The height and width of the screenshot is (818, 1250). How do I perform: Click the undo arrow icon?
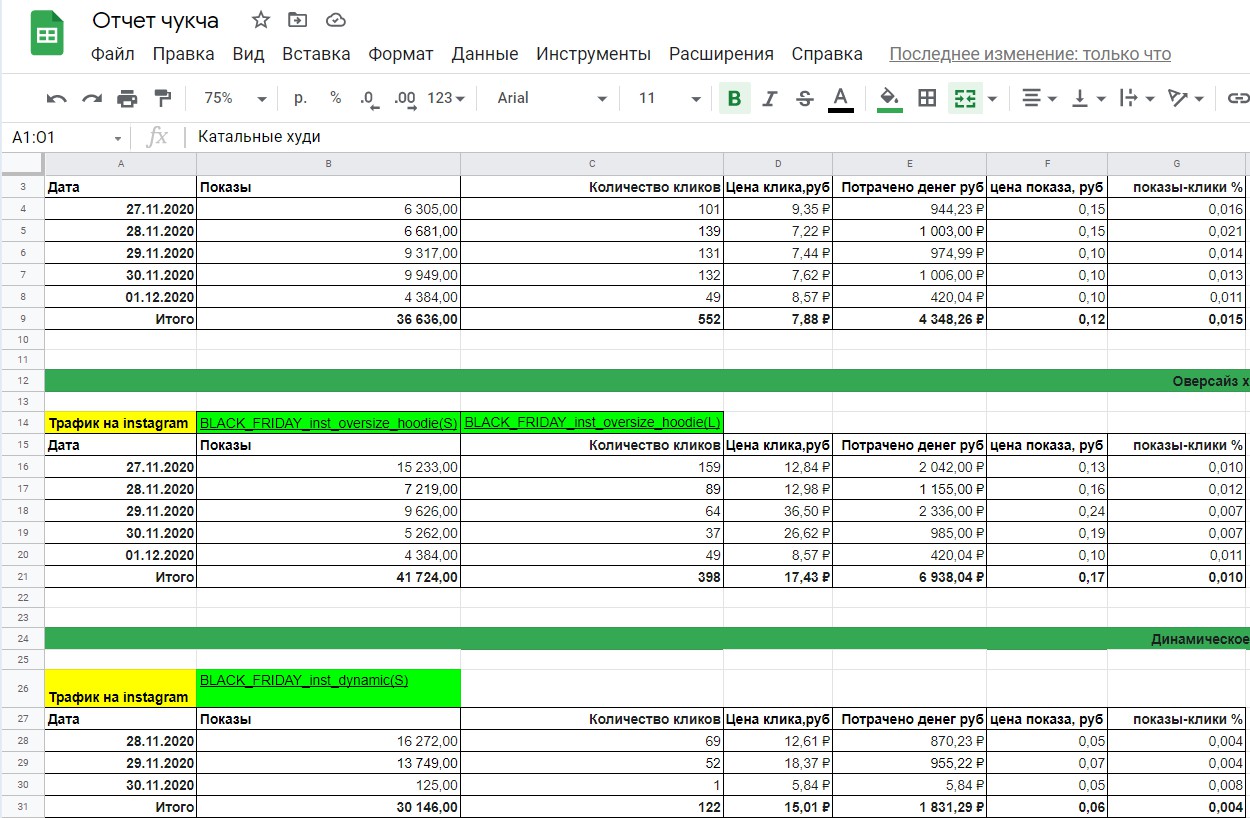tap(57, 98)
